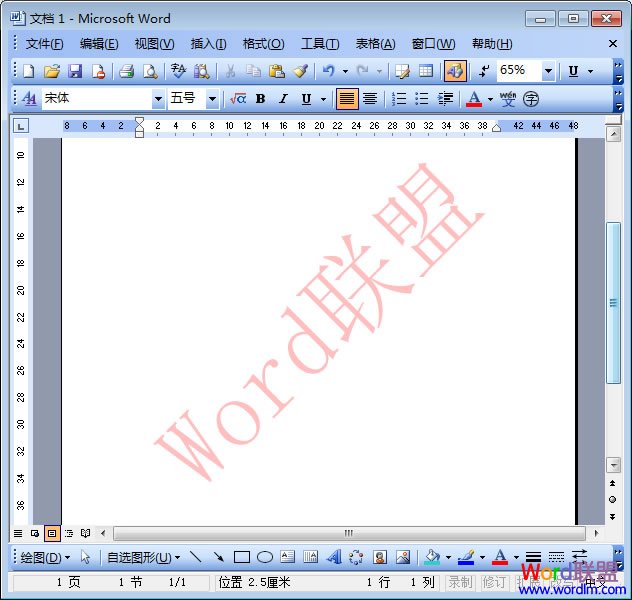Open the font name dropdown
Image resolution: width=632 pixels, height=600 pixels.
pyautogui.click(x=158, y=99)
